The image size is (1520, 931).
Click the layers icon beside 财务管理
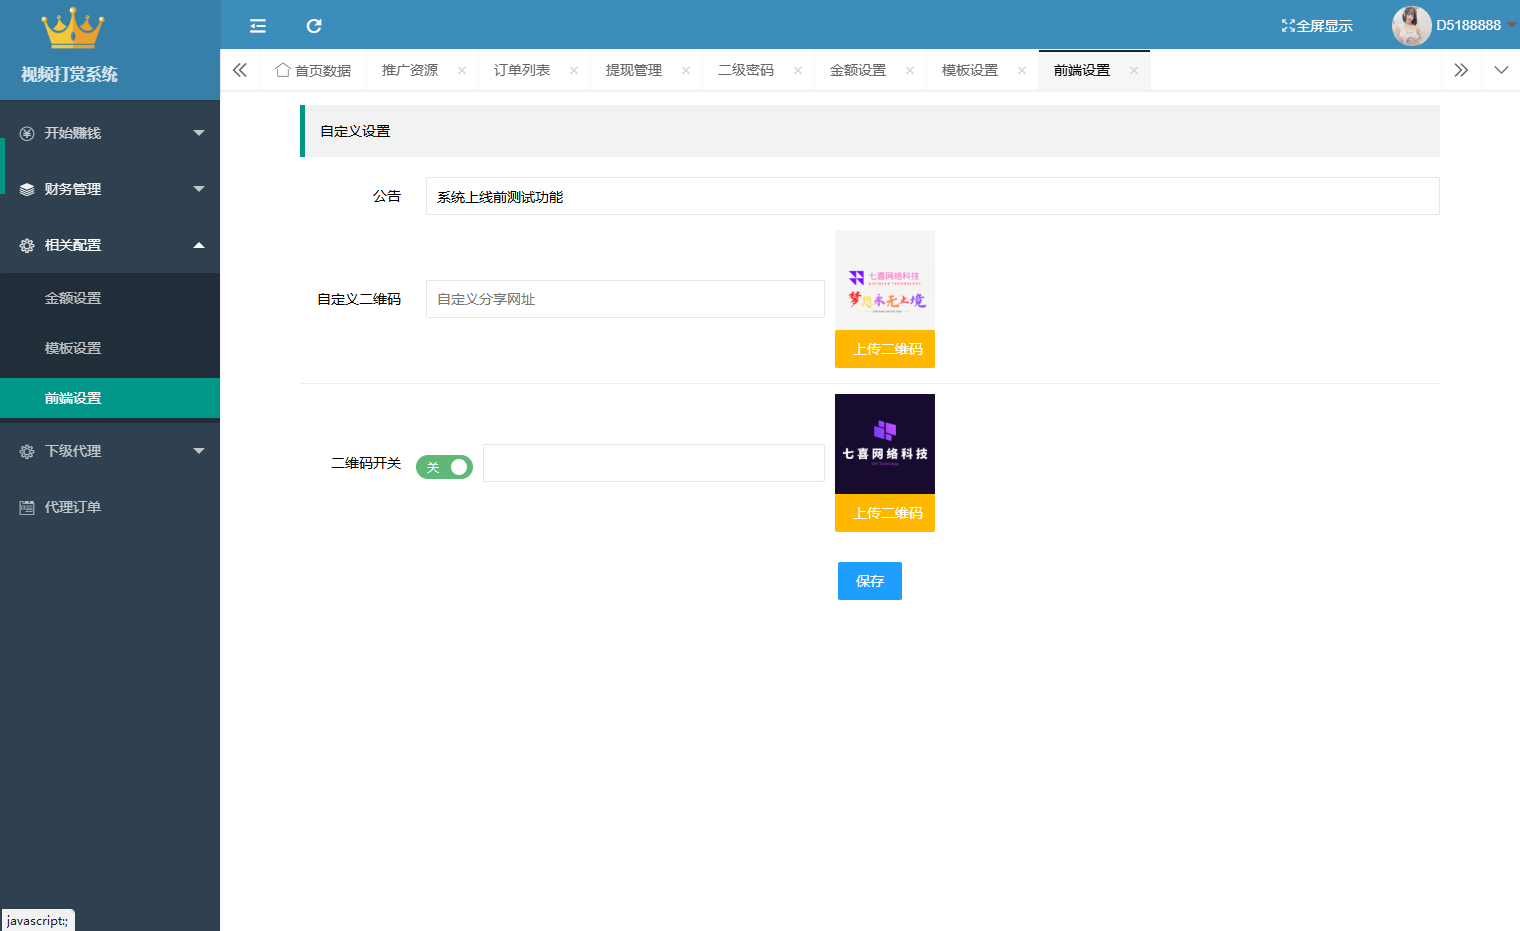[x=27, y=189]
